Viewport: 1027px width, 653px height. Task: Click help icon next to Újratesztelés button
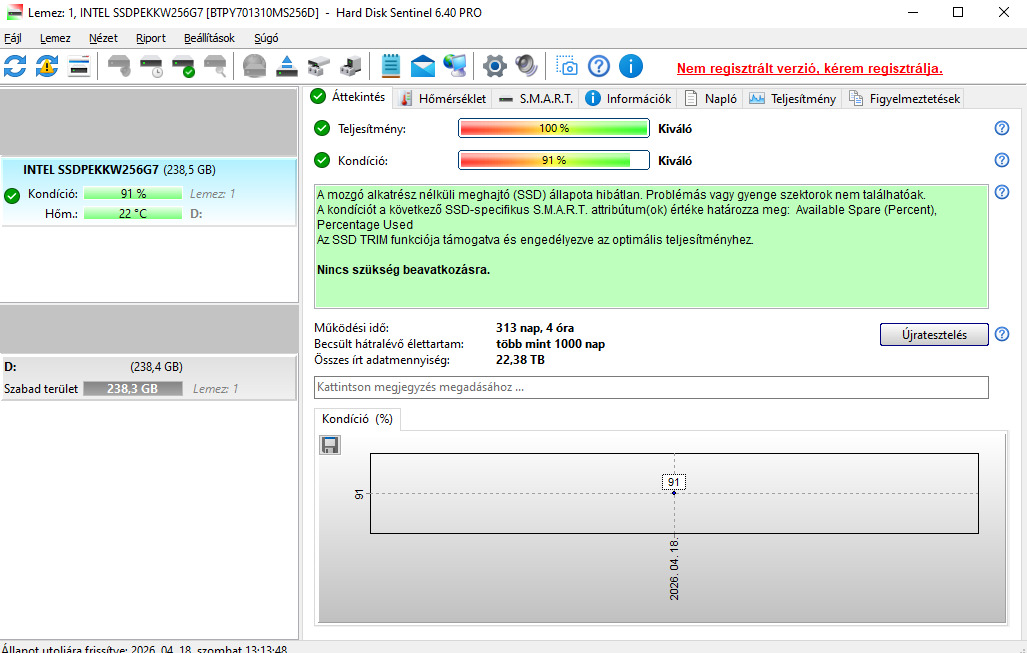1001,334
